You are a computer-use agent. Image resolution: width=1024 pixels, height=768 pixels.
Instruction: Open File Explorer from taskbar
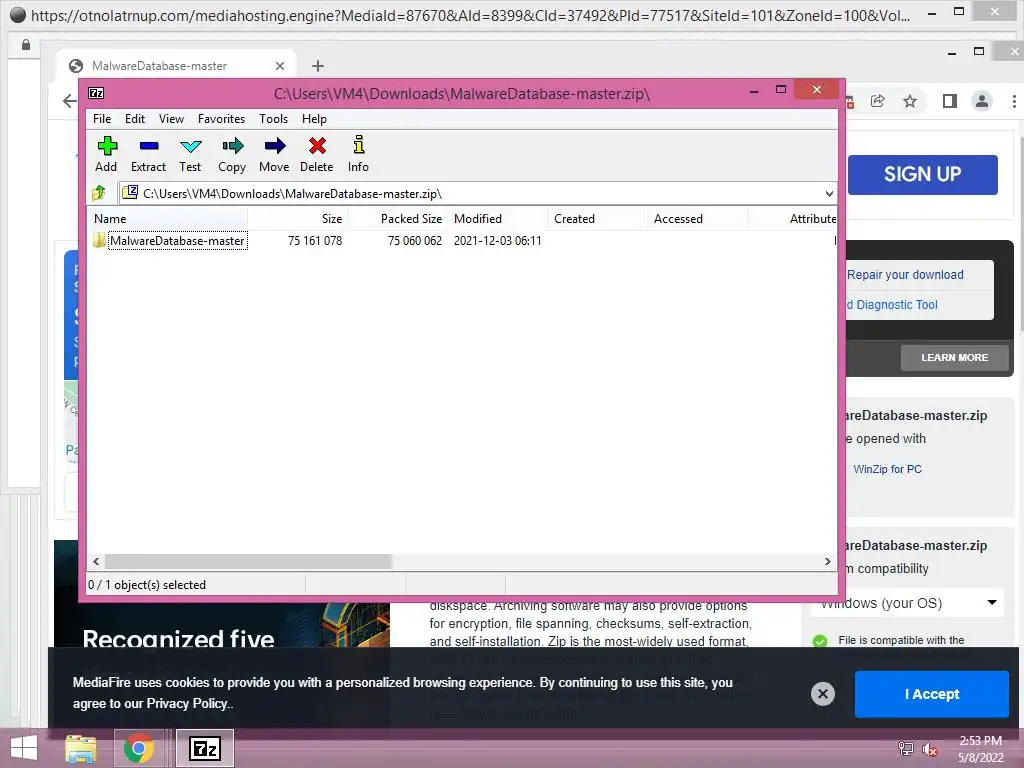pos(80,749)
